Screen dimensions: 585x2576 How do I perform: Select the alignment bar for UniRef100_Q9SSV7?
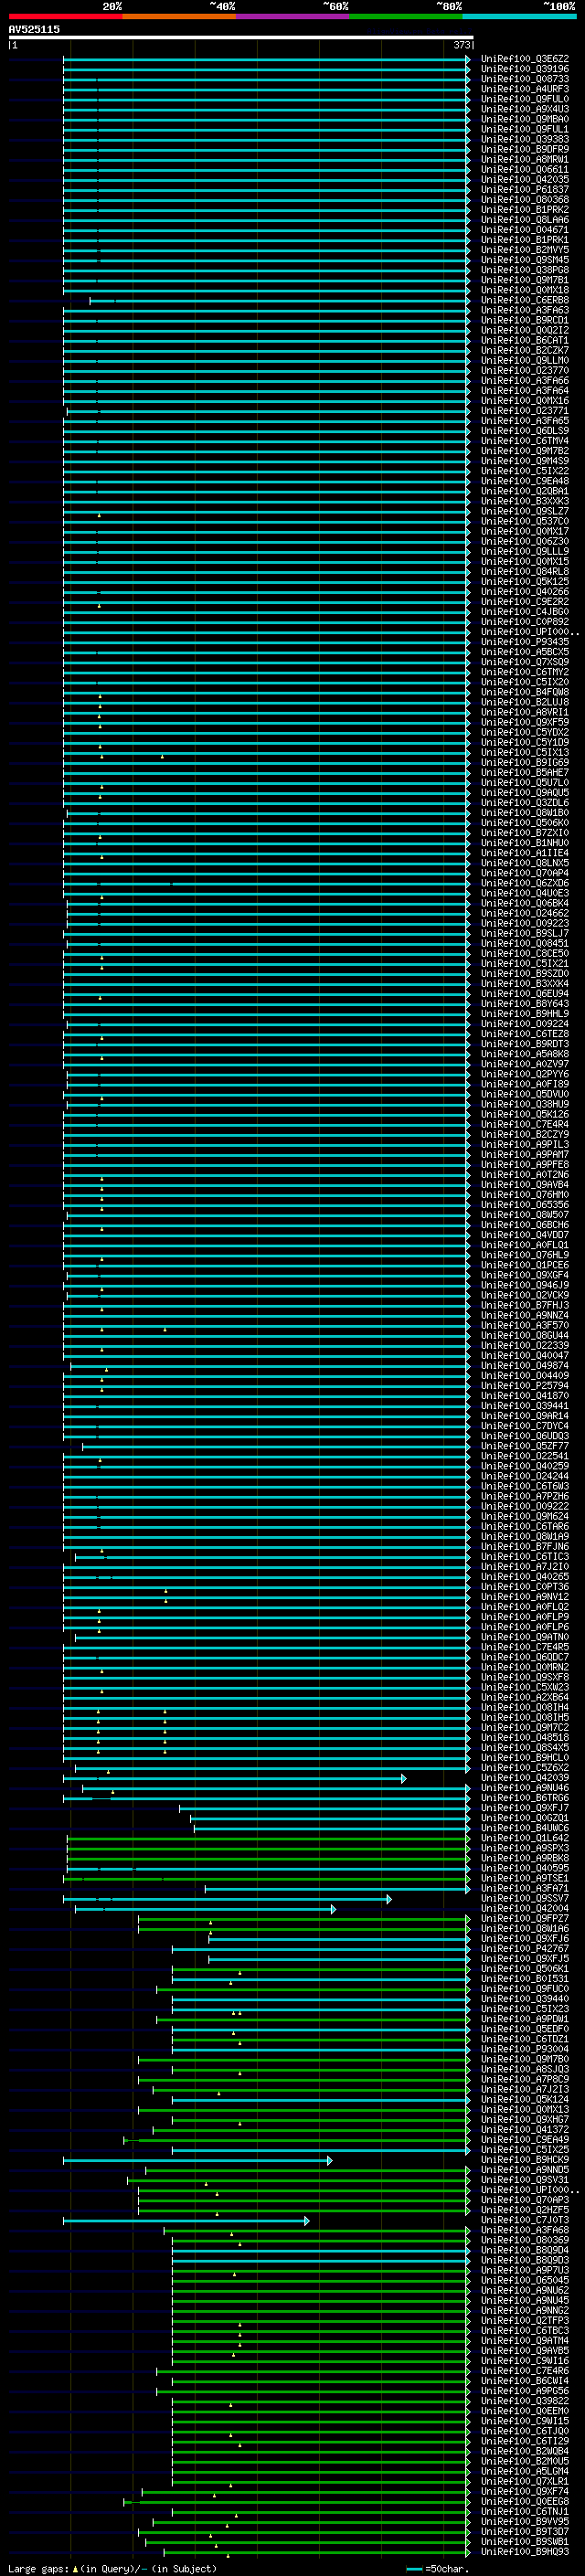pyautogui.click(x=227, y=1898)
